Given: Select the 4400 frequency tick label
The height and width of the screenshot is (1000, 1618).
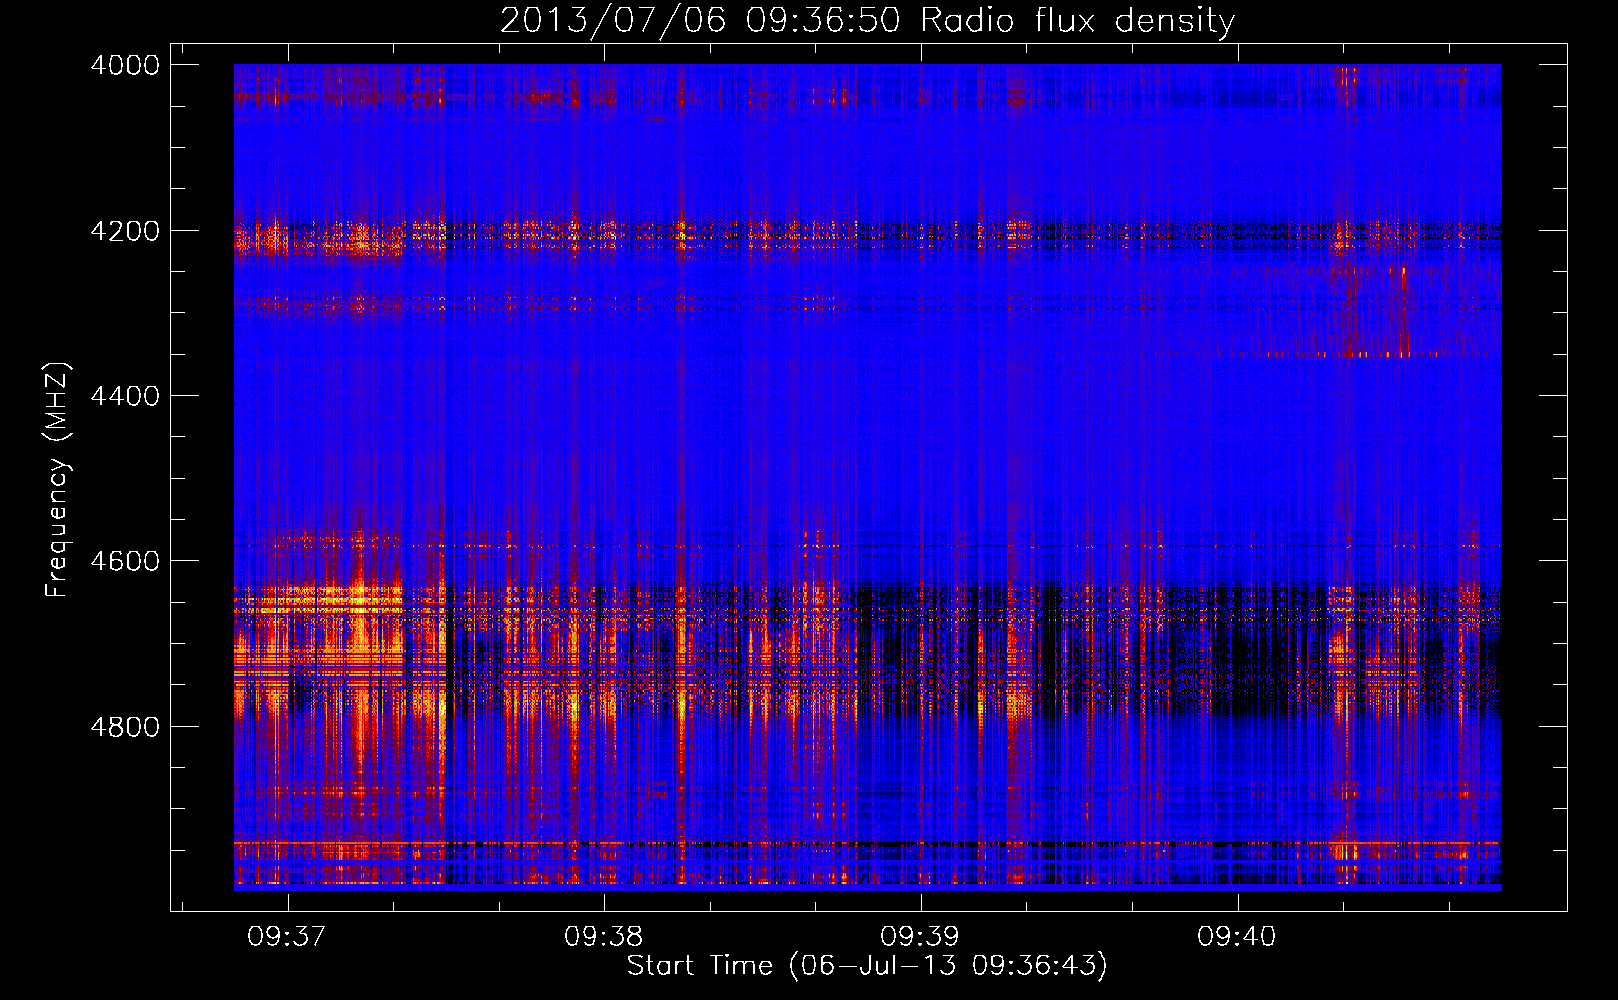Looking at the screenshot, I should (x=125, y=396).
